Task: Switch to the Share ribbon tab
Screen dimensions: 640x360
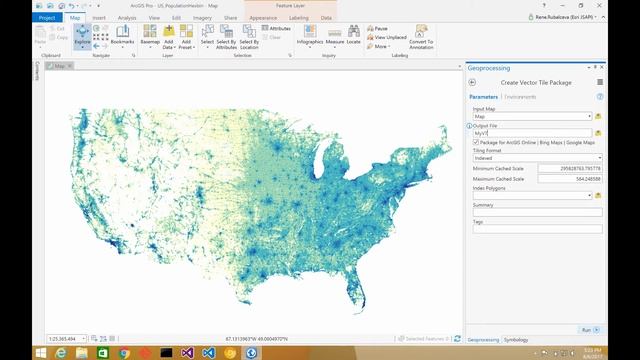Action: [230, 18]
